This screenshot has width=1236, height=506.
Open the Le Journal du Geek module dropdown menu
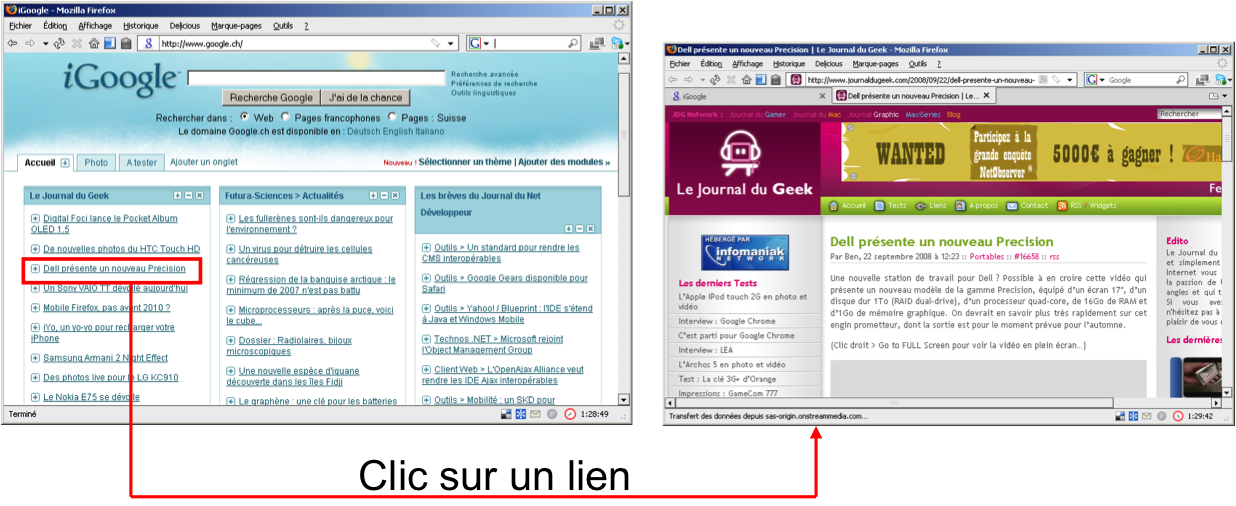click(178, 196)
